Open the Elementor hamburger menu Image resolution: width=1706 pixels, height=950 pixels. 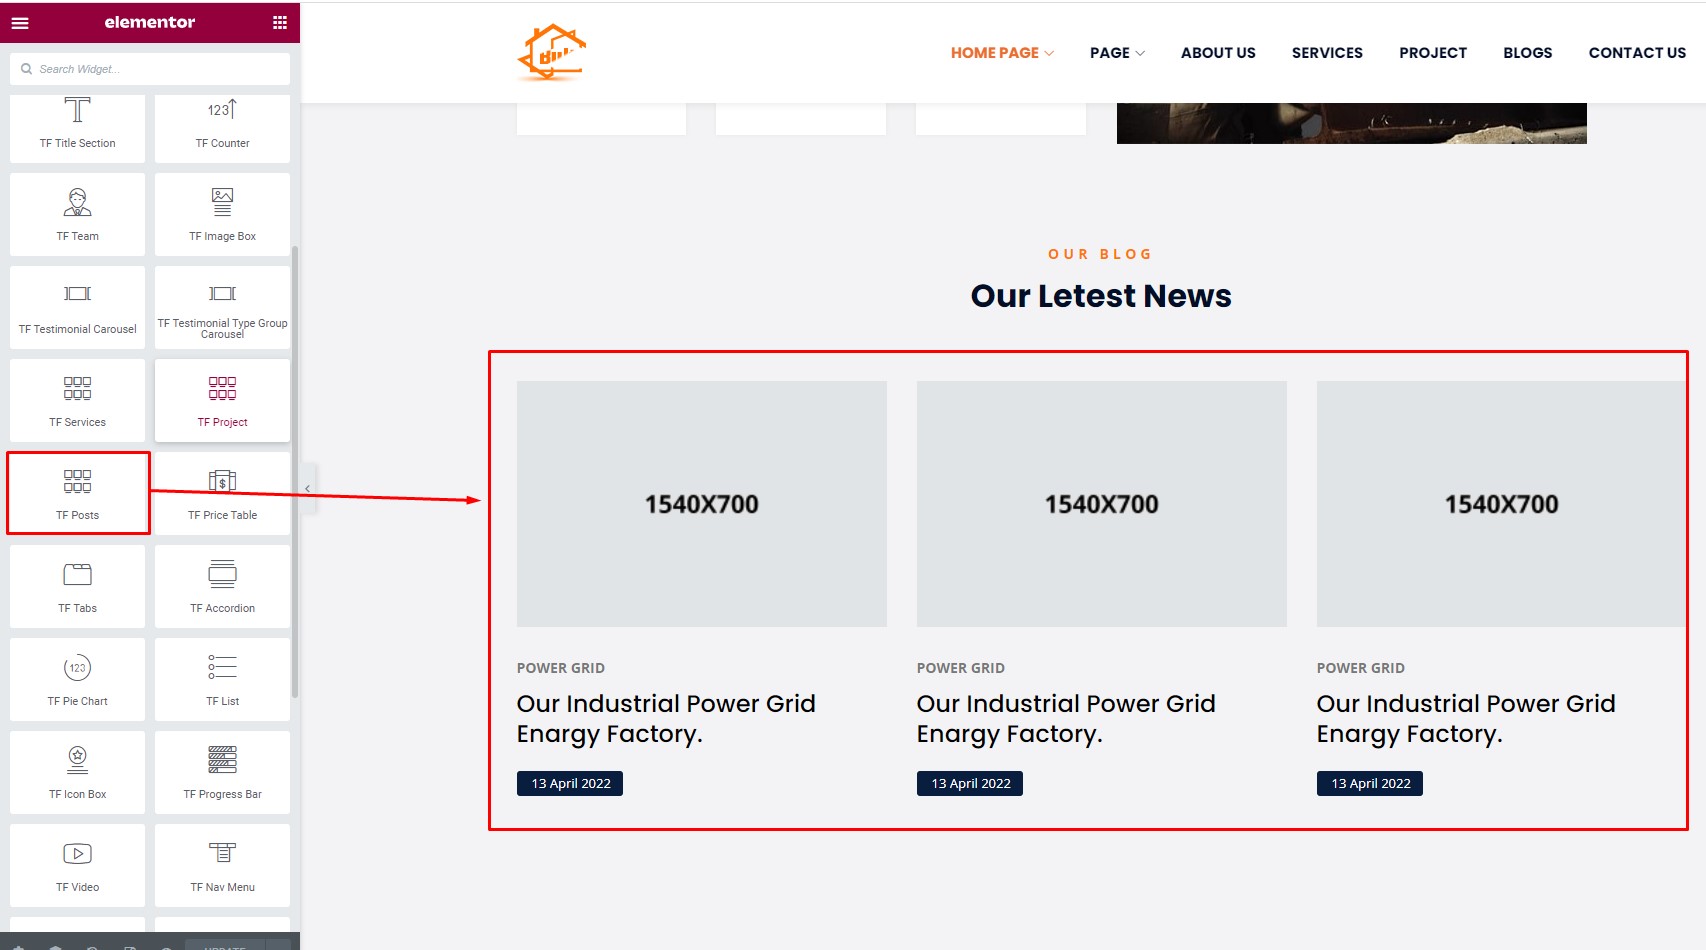20,22
